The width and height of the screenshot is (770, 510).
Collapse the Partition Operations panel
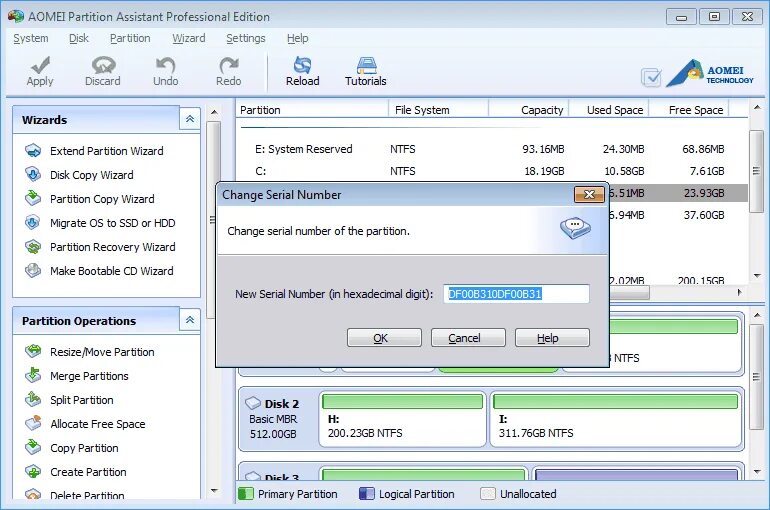pyautogui.click(x=190, y=321)
